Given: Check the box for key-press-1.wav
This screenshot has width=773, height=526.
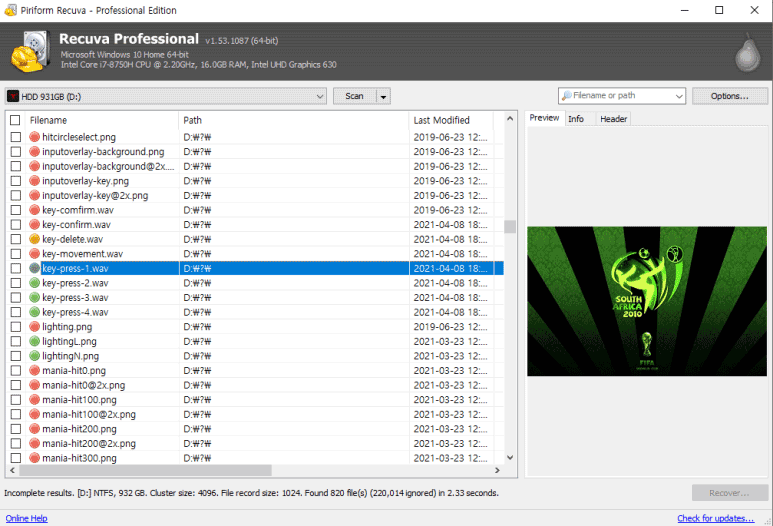Looking at the screenshot, I should click(x=16, y=268).
